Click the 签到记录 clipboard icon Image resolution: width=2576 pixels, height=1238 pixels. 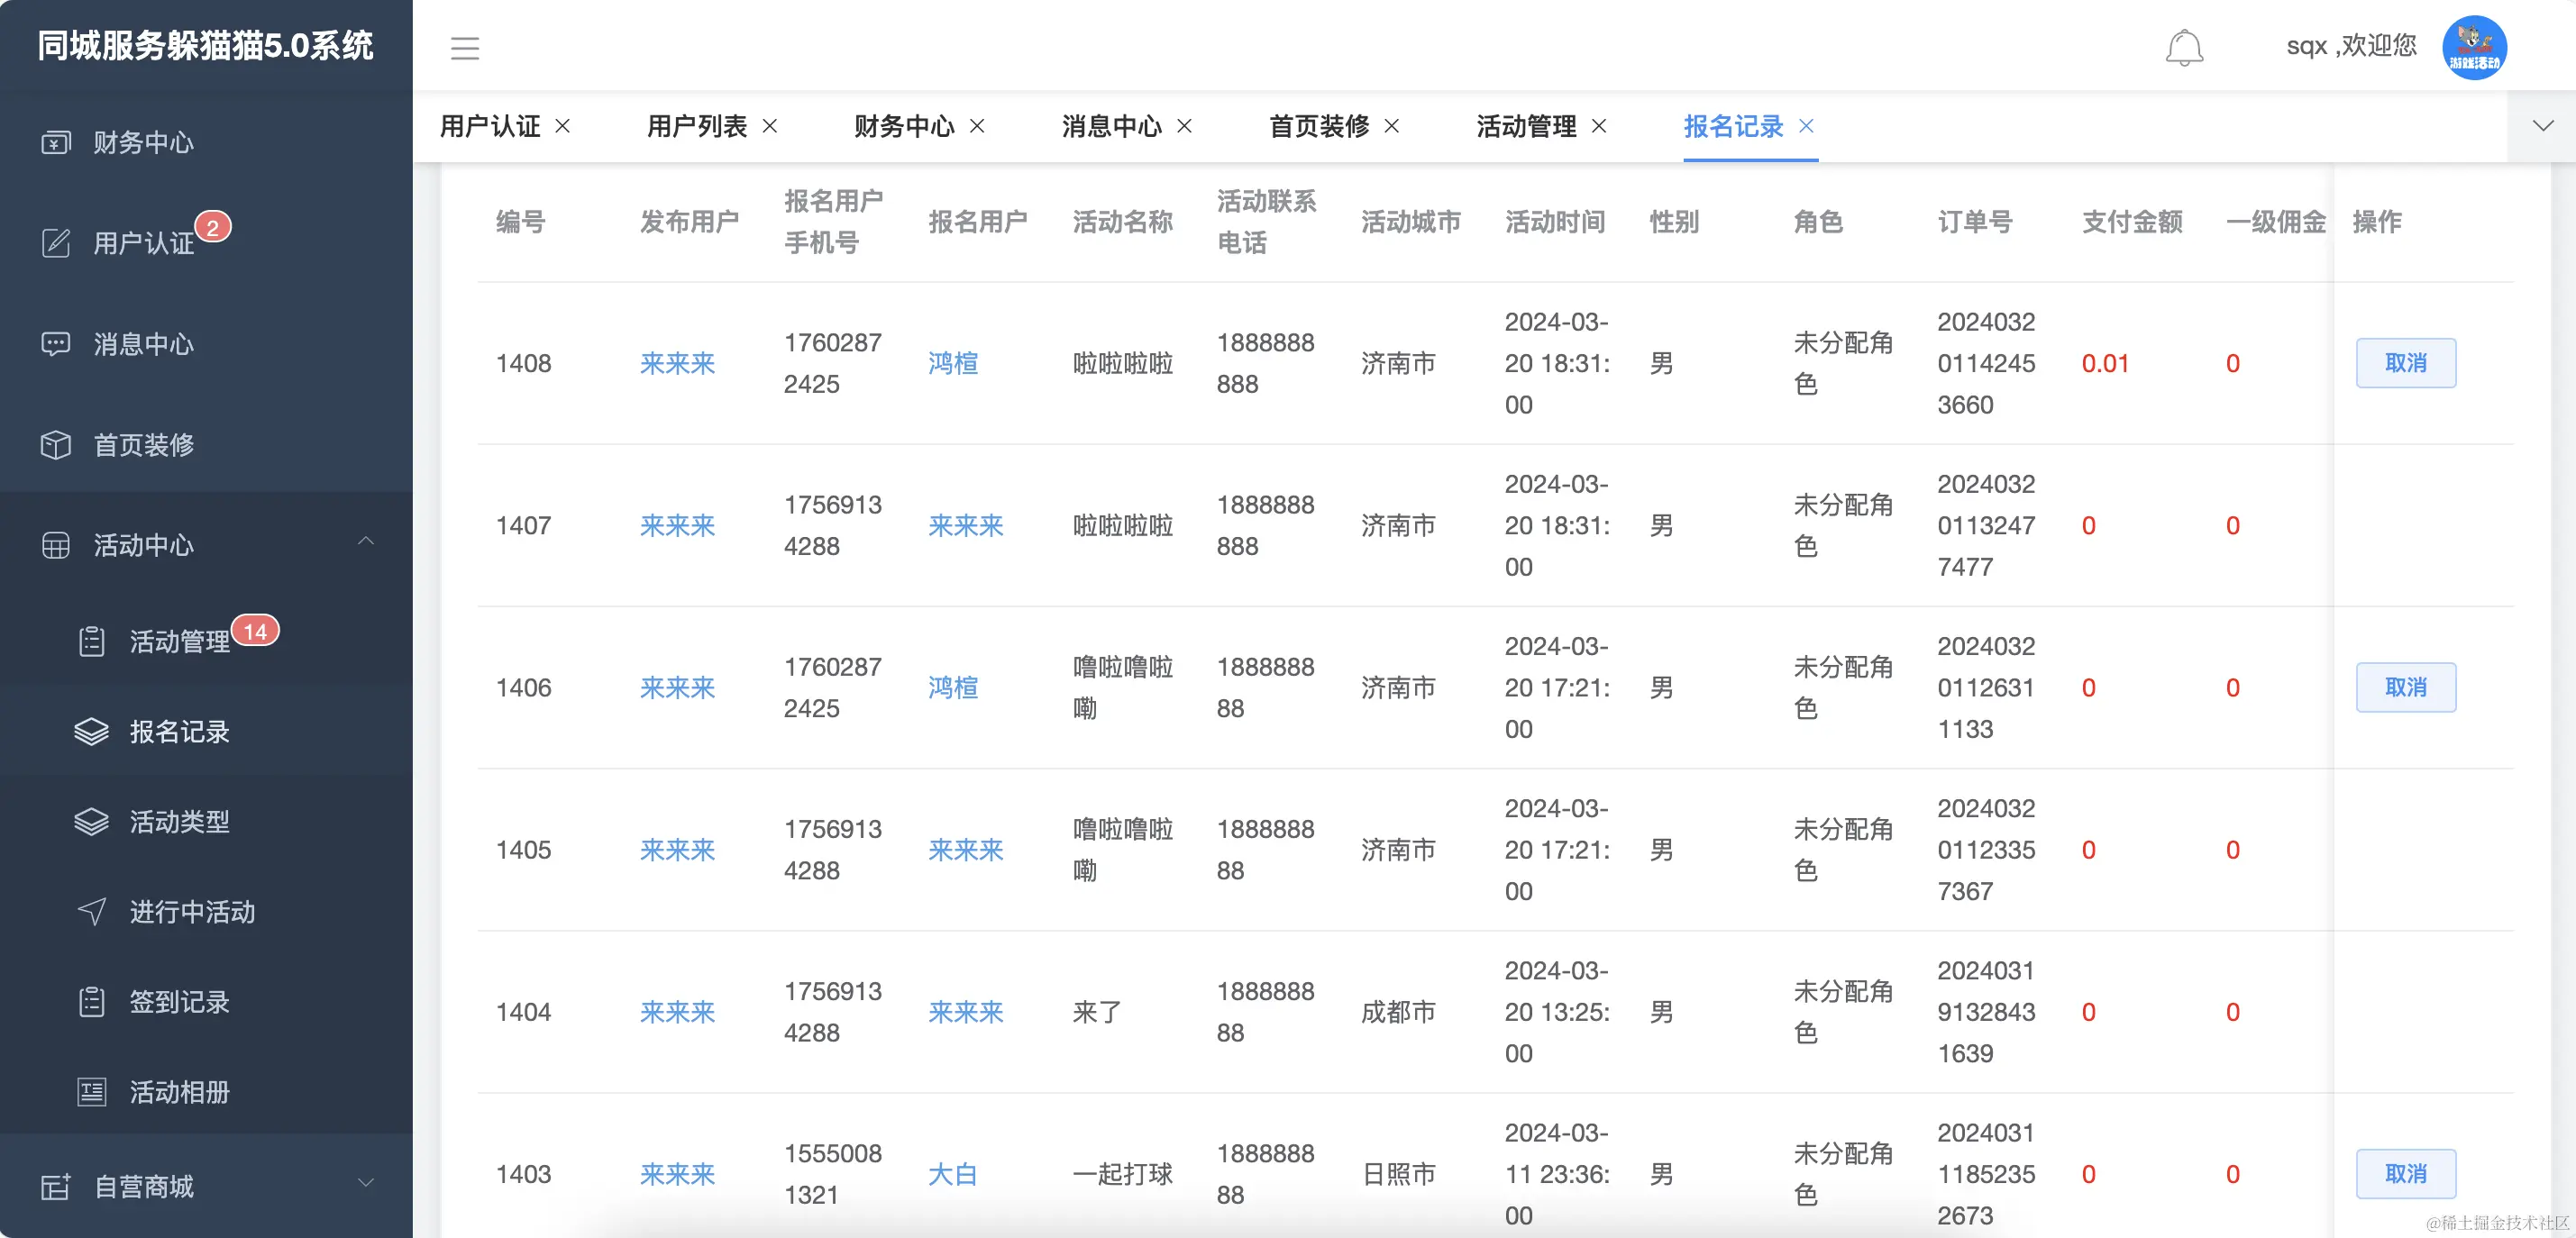coord(92,1001)
